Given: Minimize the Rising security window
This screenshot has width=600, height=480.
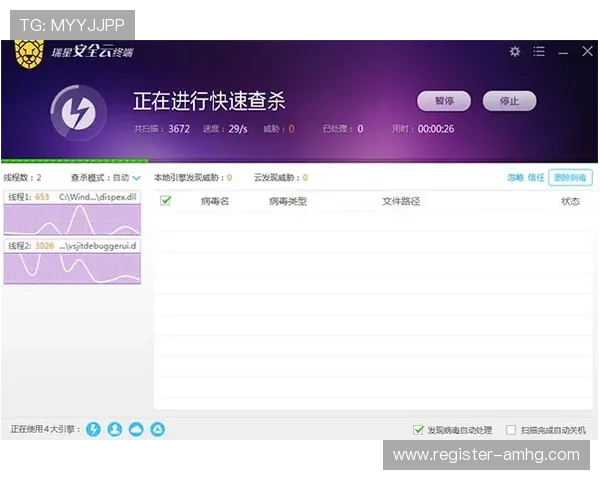Looking at the screenshot, I should pyautogui.click(x=563, y=53).
